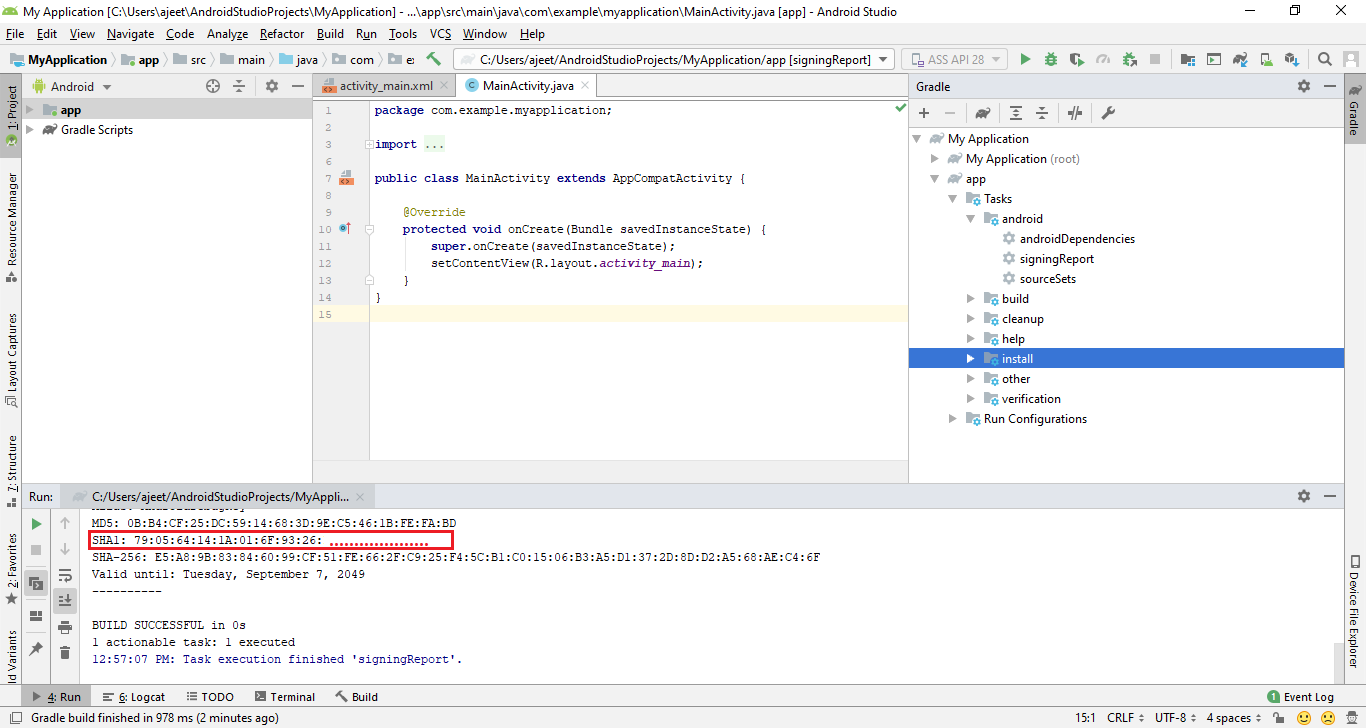Expand Gradle Scripts in Project tree

[x=30, y=130]
